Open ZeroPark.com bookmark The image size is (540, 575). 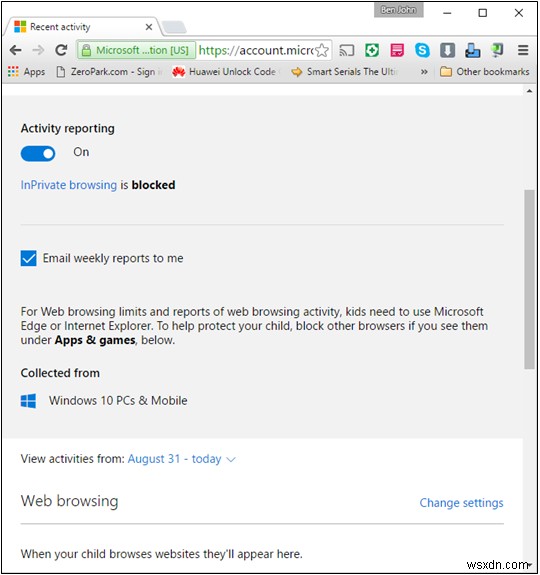[x=109, y=72]
